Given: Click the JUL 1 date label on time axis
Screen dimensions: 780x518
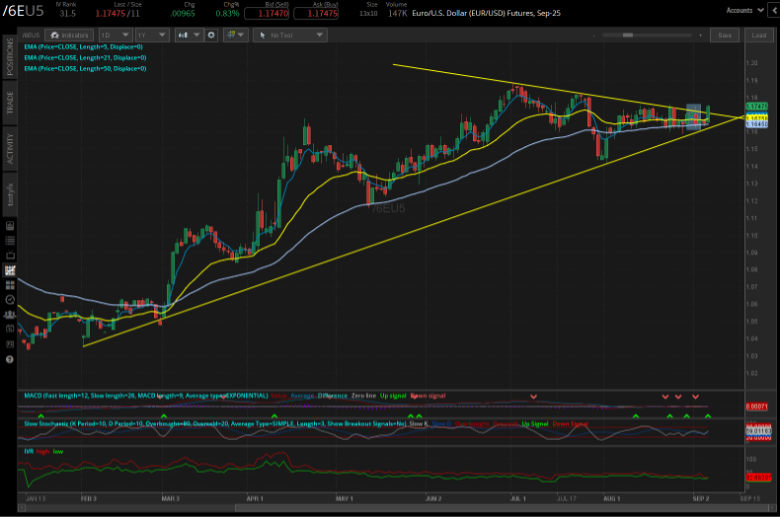Looking at the screenshot, I should (x=518, y=499).
